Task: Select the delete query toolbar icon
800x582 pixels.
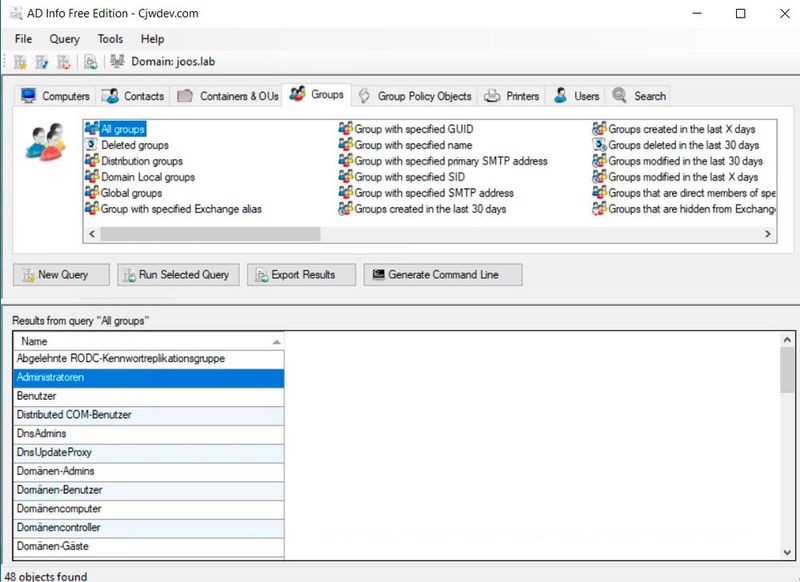Action: (63, 61)
